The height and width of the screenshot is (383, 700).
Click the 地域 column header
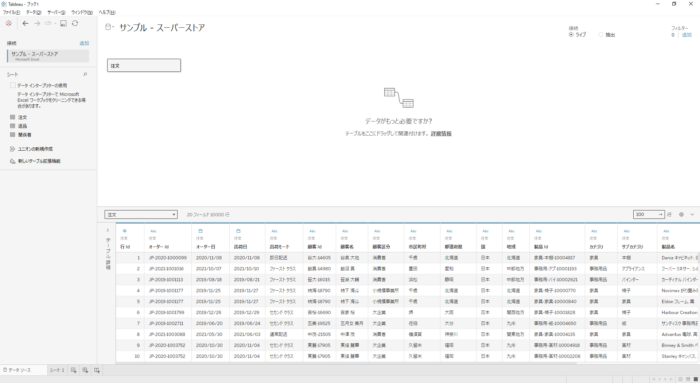tap(511, 247)
